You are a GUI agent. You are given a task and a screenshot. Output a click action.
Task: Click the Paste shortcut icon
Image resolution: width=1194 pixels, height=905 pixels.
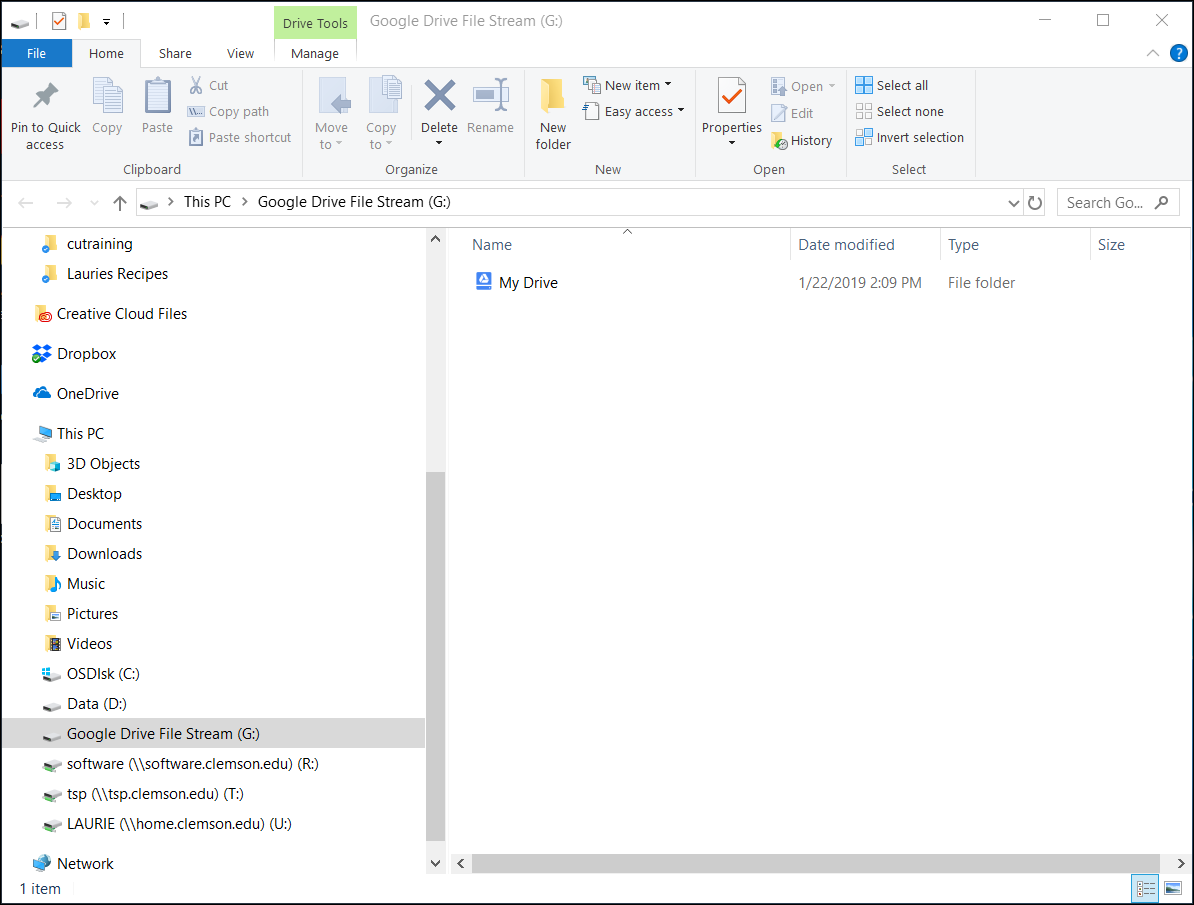196,137
